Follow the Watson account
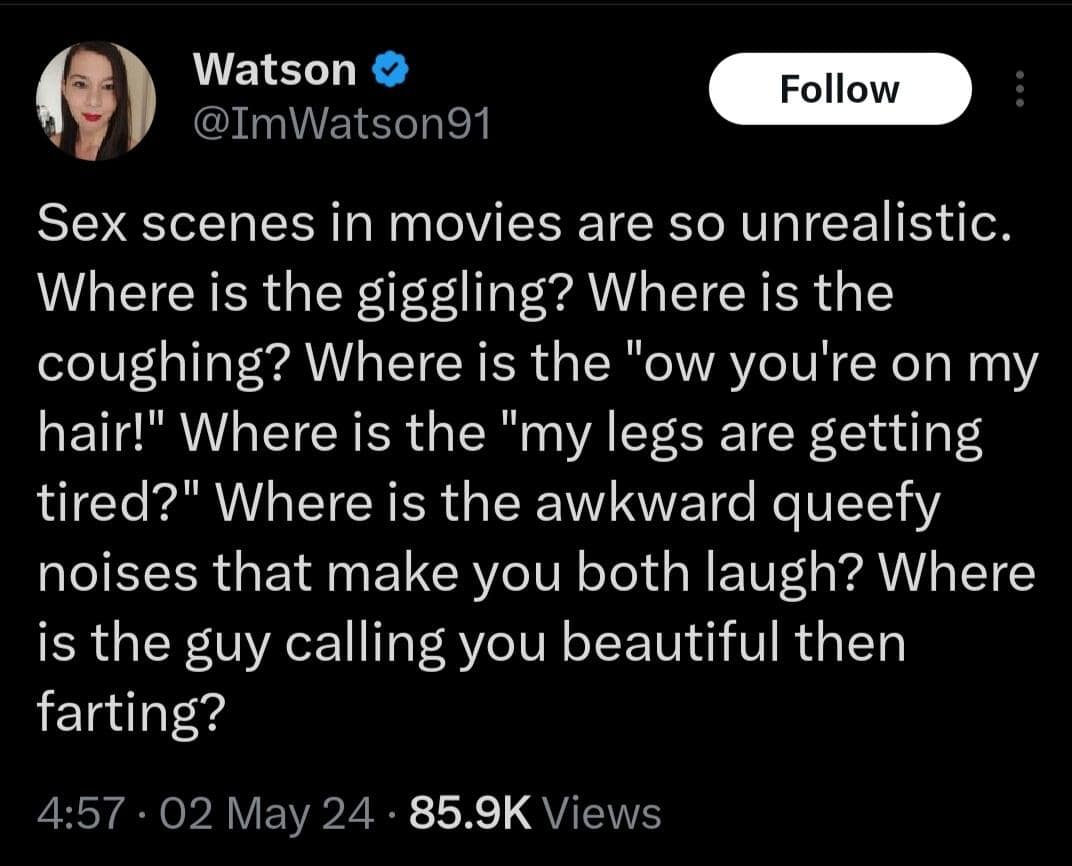This screenshot has height=866, width=1072. 839,89
